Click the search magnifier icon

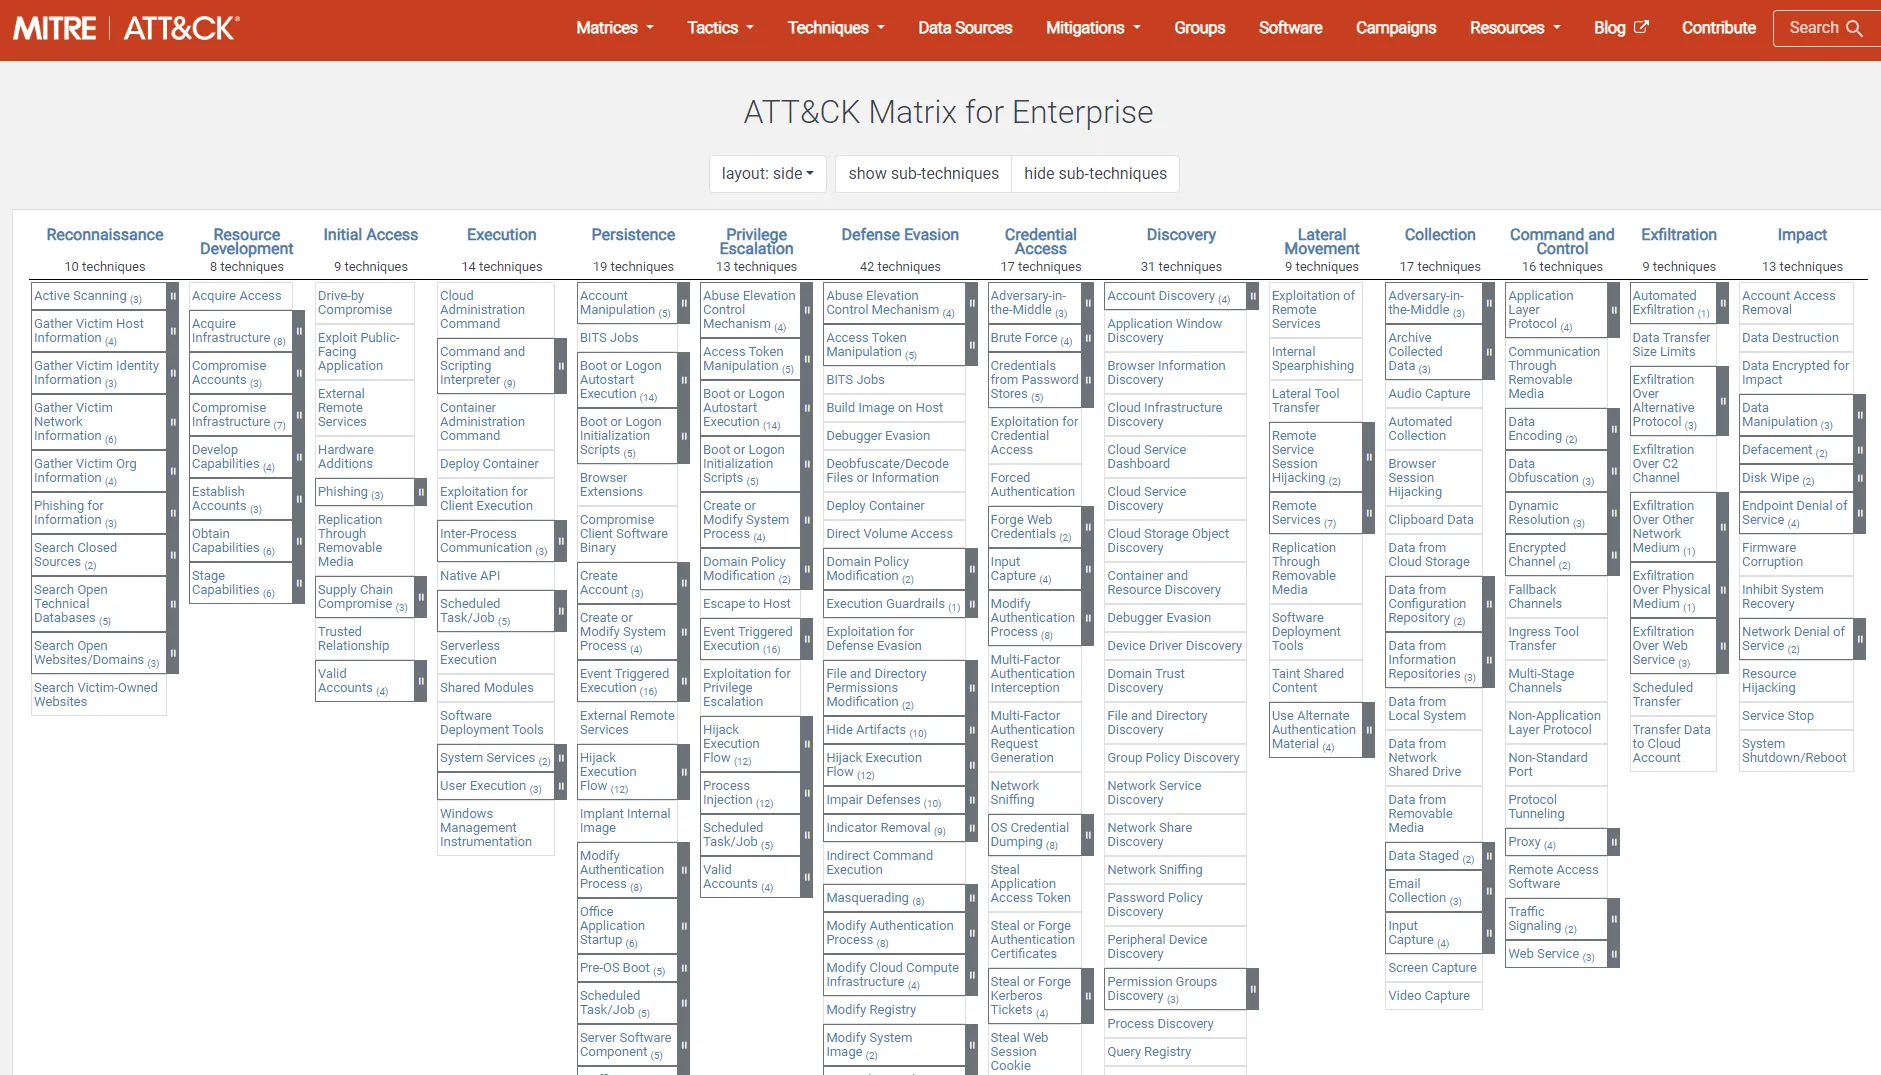click(1853, 28)
